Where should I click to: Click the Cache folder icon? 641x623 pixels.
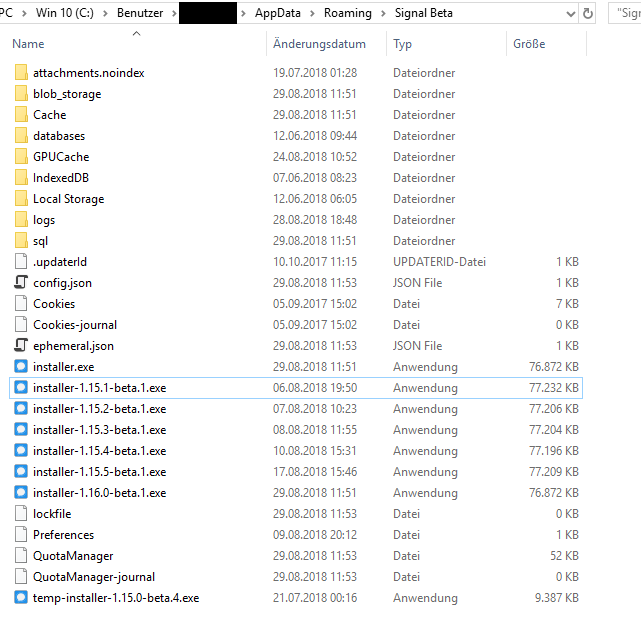click(x=21, y=115)
